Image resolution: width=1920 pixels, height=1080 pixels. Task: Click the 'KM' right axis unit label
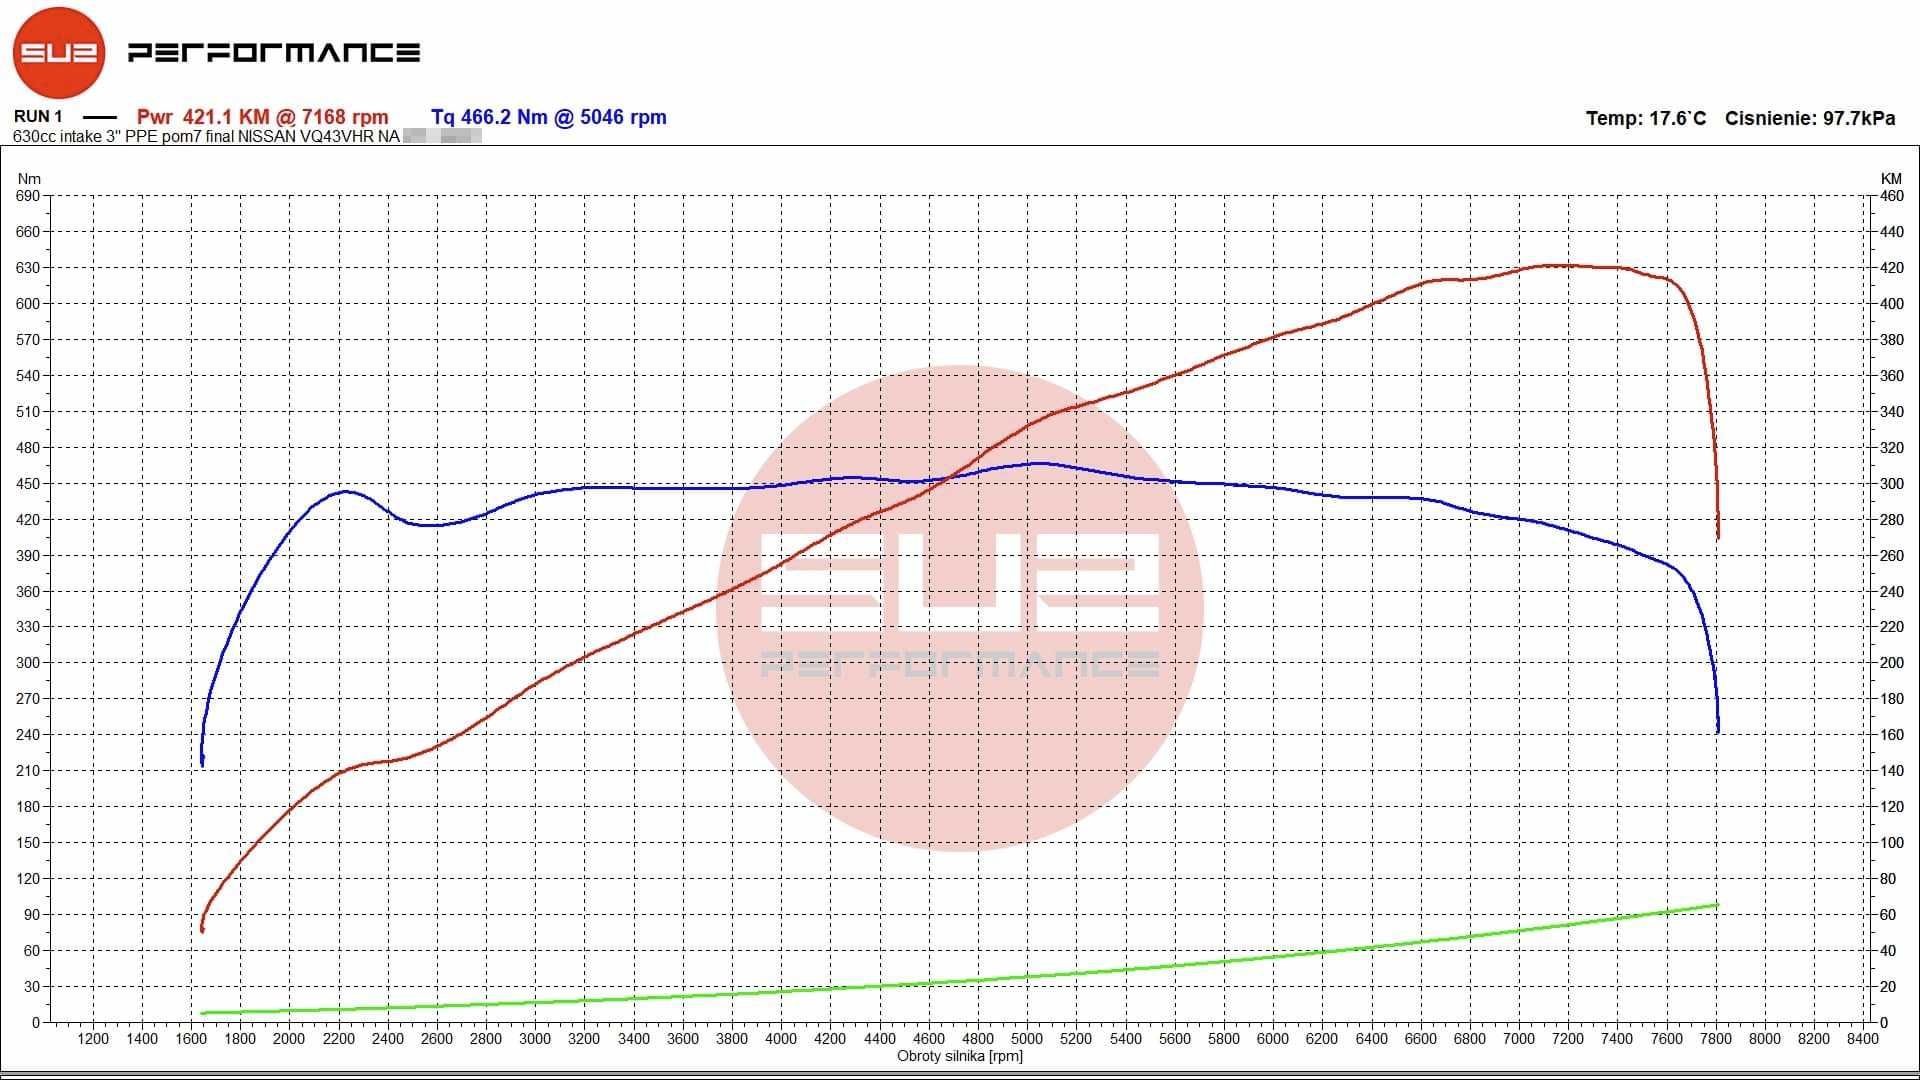(1890, 179)
